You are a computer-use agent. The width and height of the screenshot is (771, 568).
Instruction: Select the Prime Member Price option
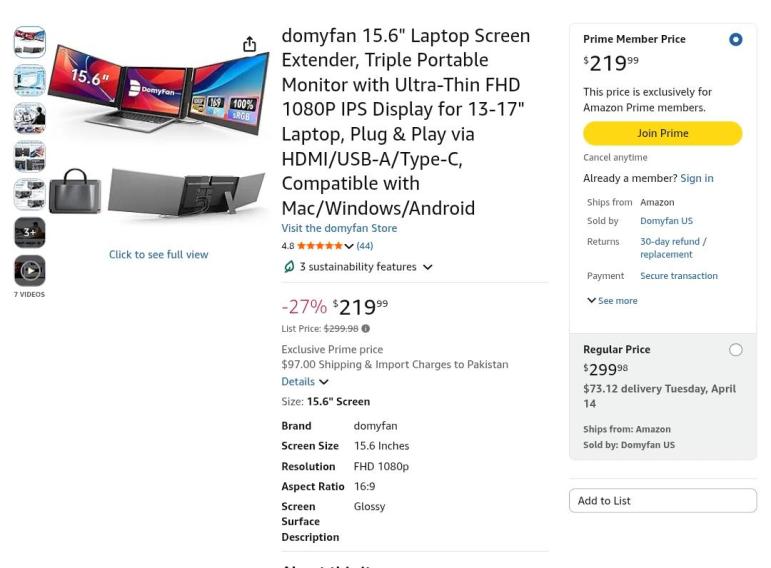tap(736, 40)
